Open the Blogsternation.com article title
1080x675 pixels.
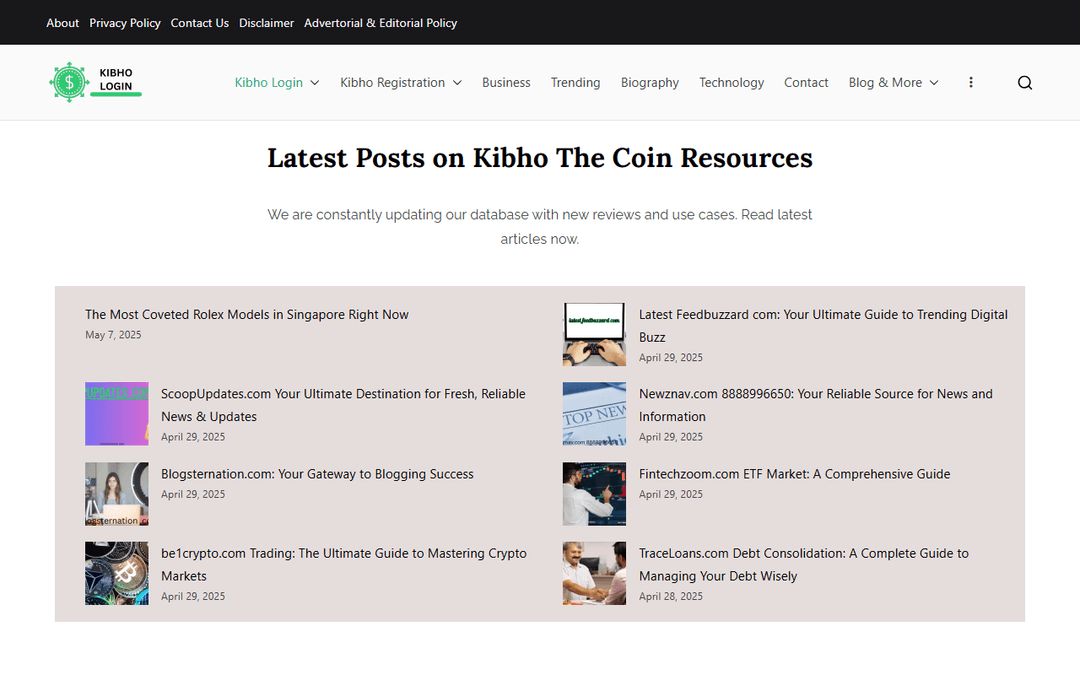(317, 474)
